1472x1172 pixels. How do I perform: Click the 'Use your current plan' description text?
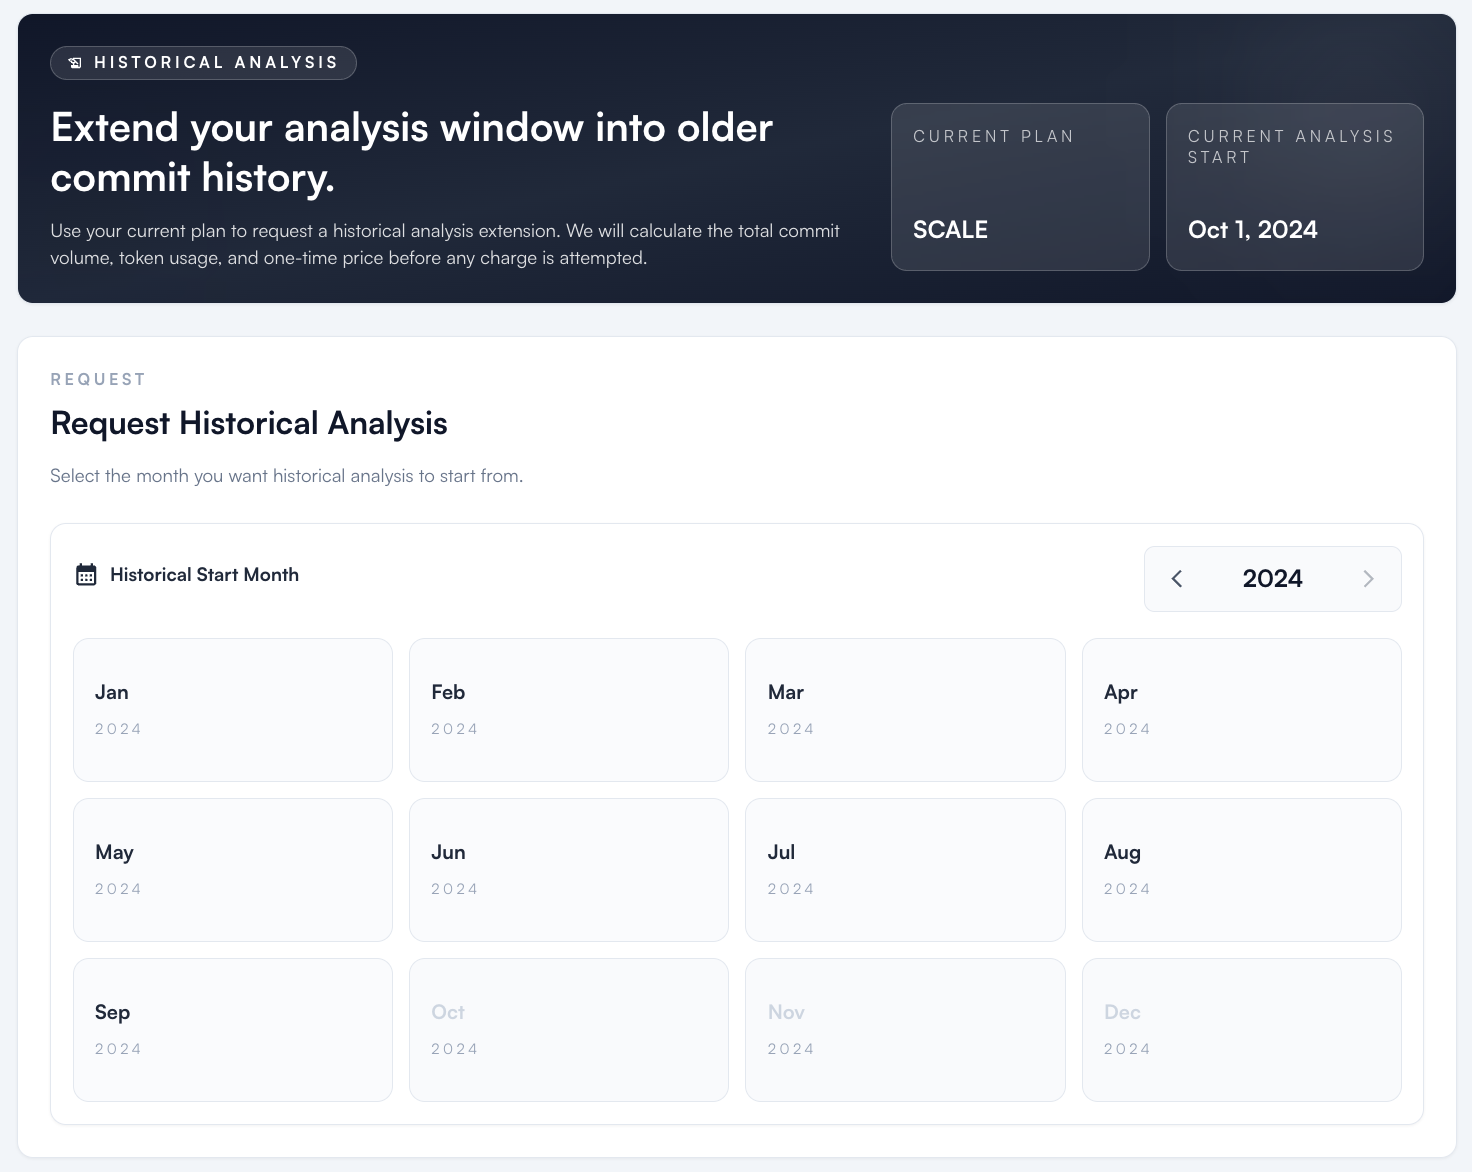click(445, 244)
